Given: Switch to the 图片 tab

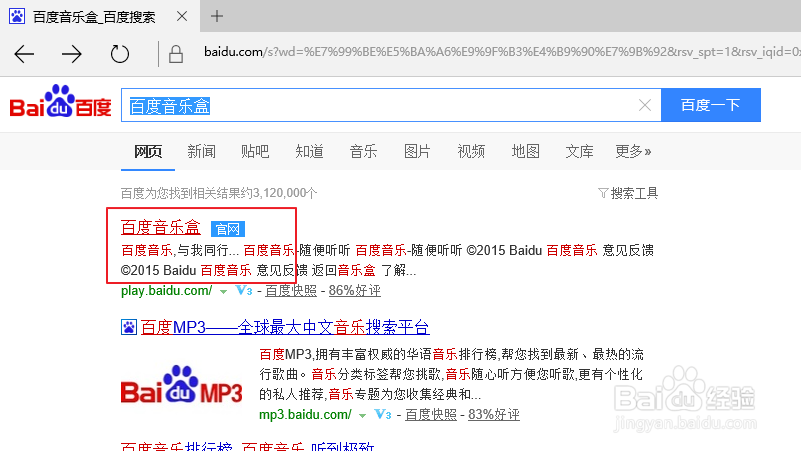Looking at the screenshot, I should tap(417, 151).
